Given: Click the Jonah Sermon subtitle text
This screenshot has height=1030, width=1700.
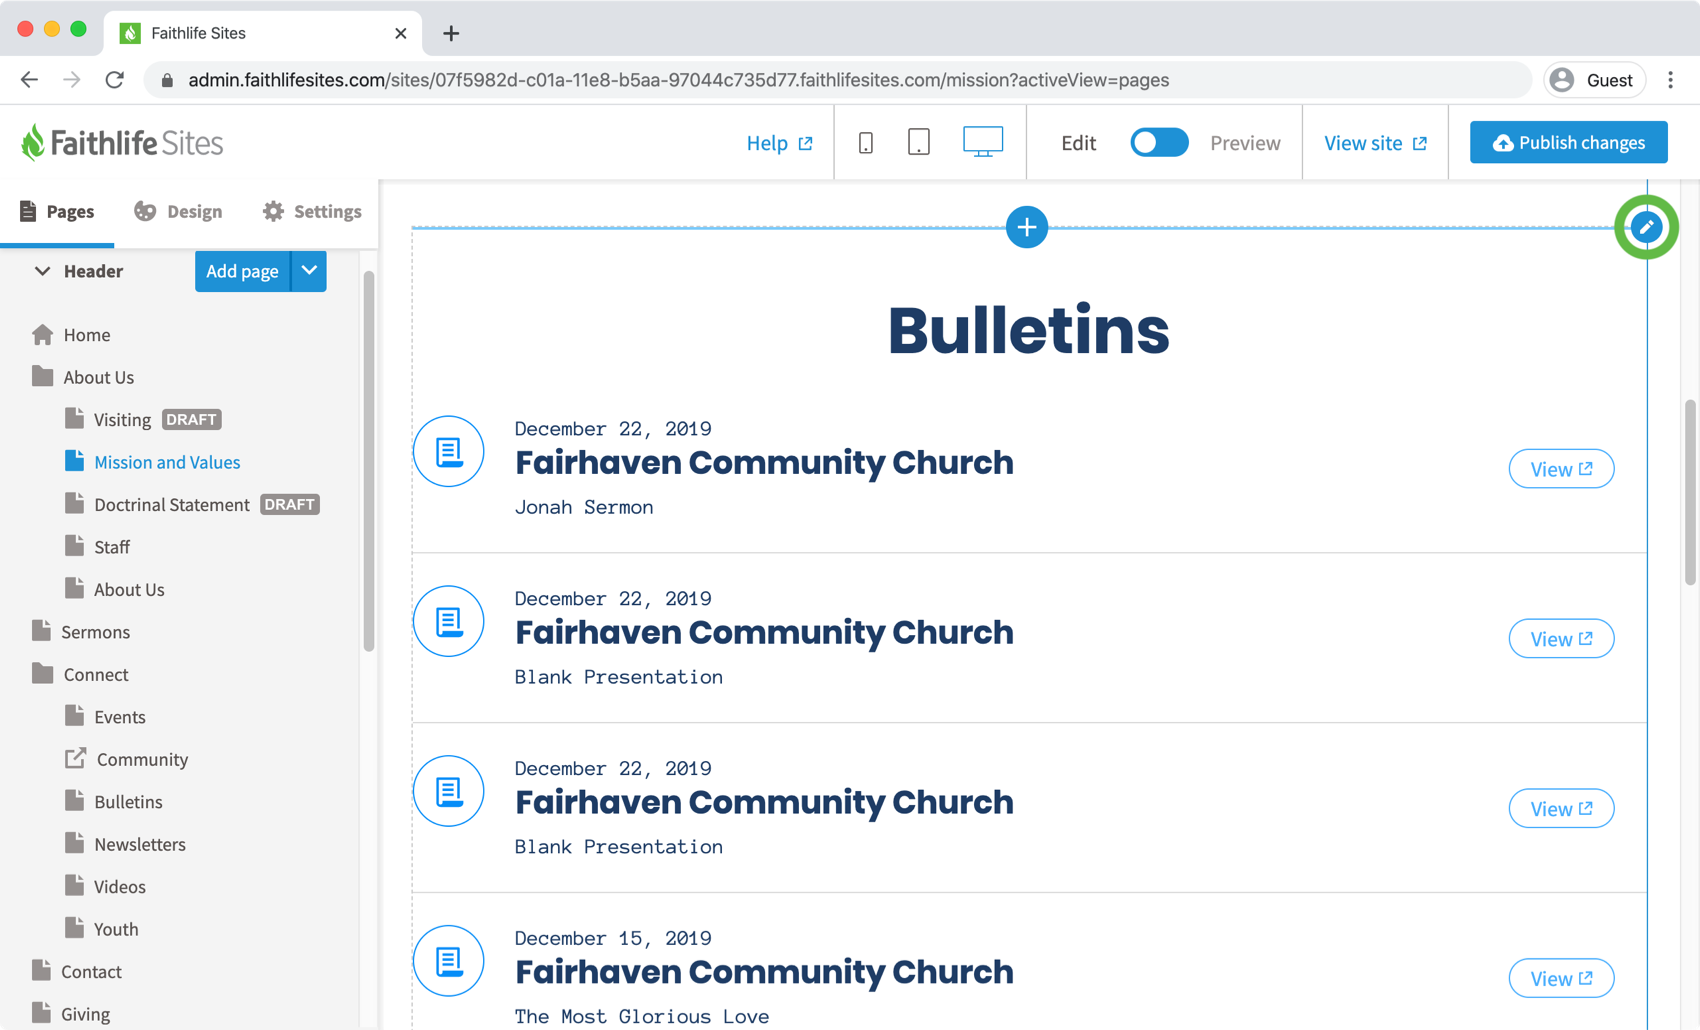Looking at the screenshot, I should (x=584, y=507).
